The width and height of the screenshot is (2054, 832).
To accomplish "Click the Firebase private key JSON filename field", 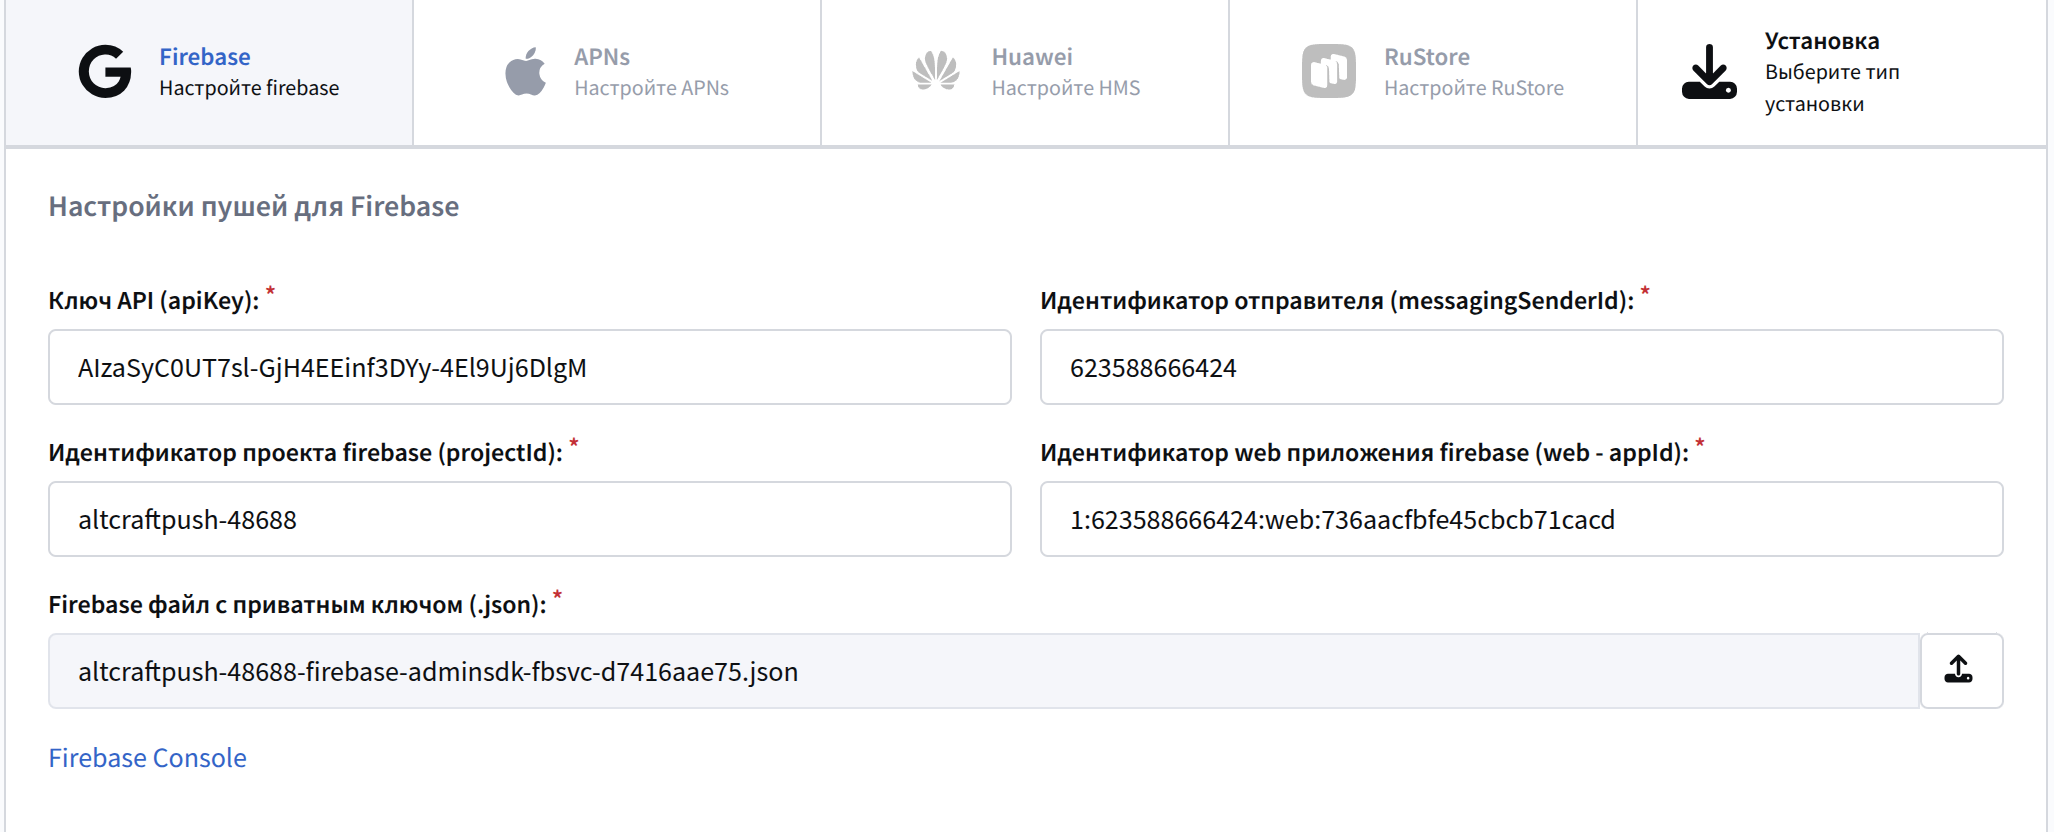I will [984, 671].
